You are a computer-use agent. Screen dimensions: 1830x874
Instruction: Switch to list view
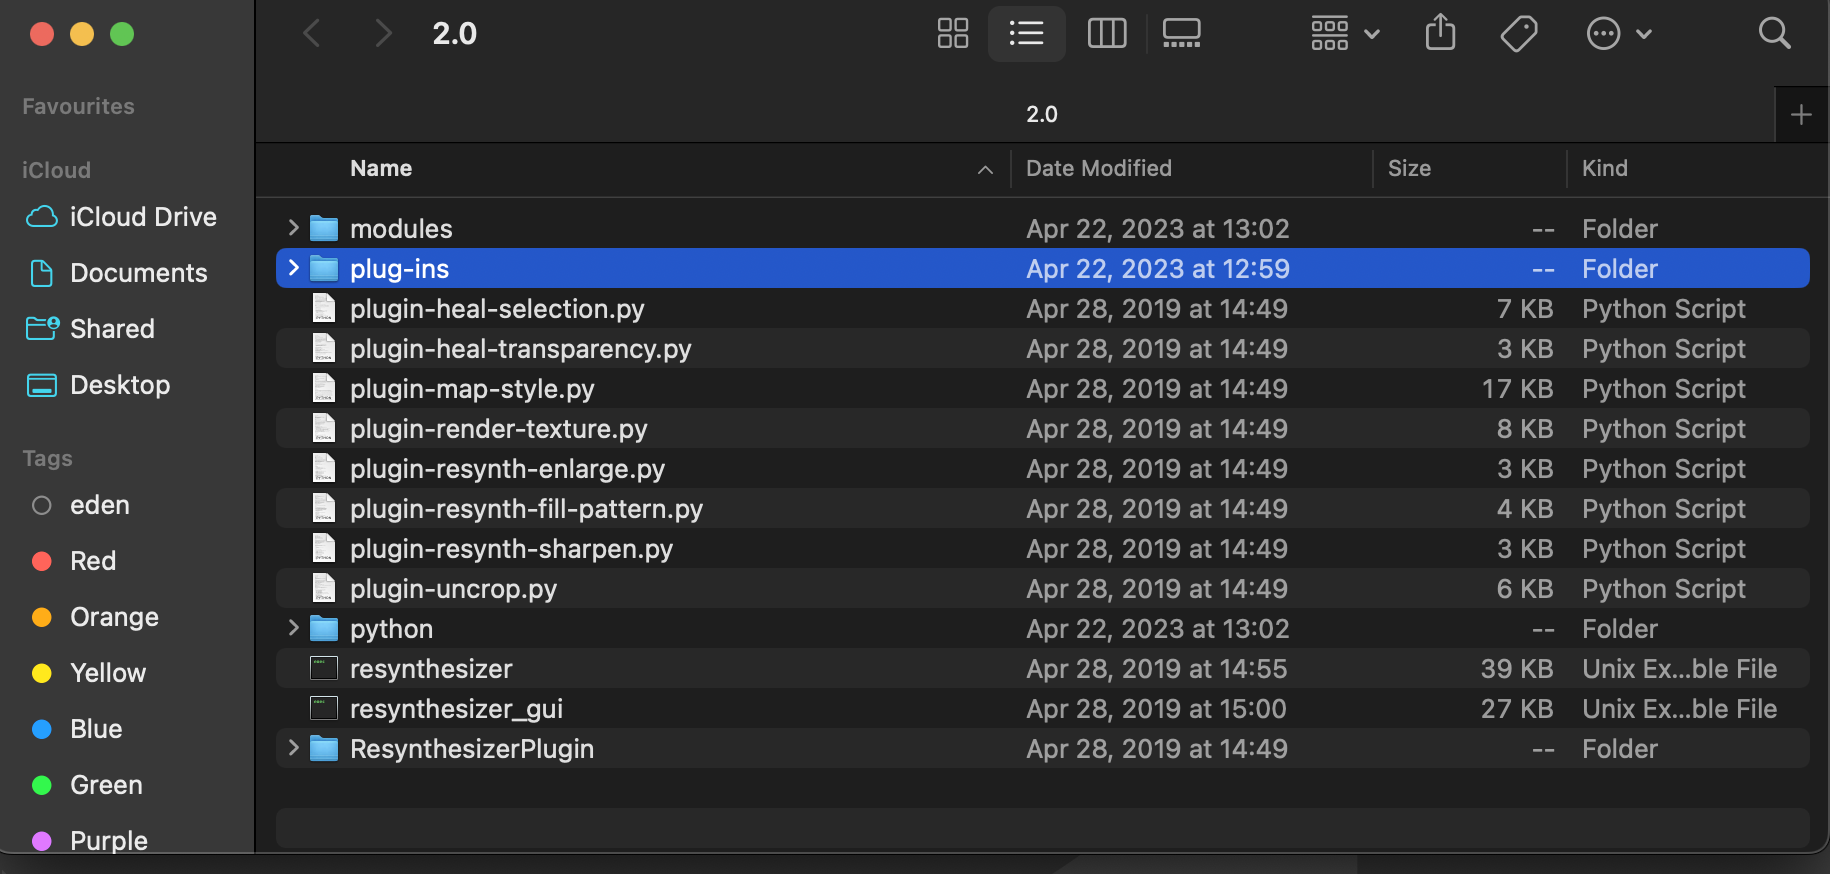(x=1026, y=33)
